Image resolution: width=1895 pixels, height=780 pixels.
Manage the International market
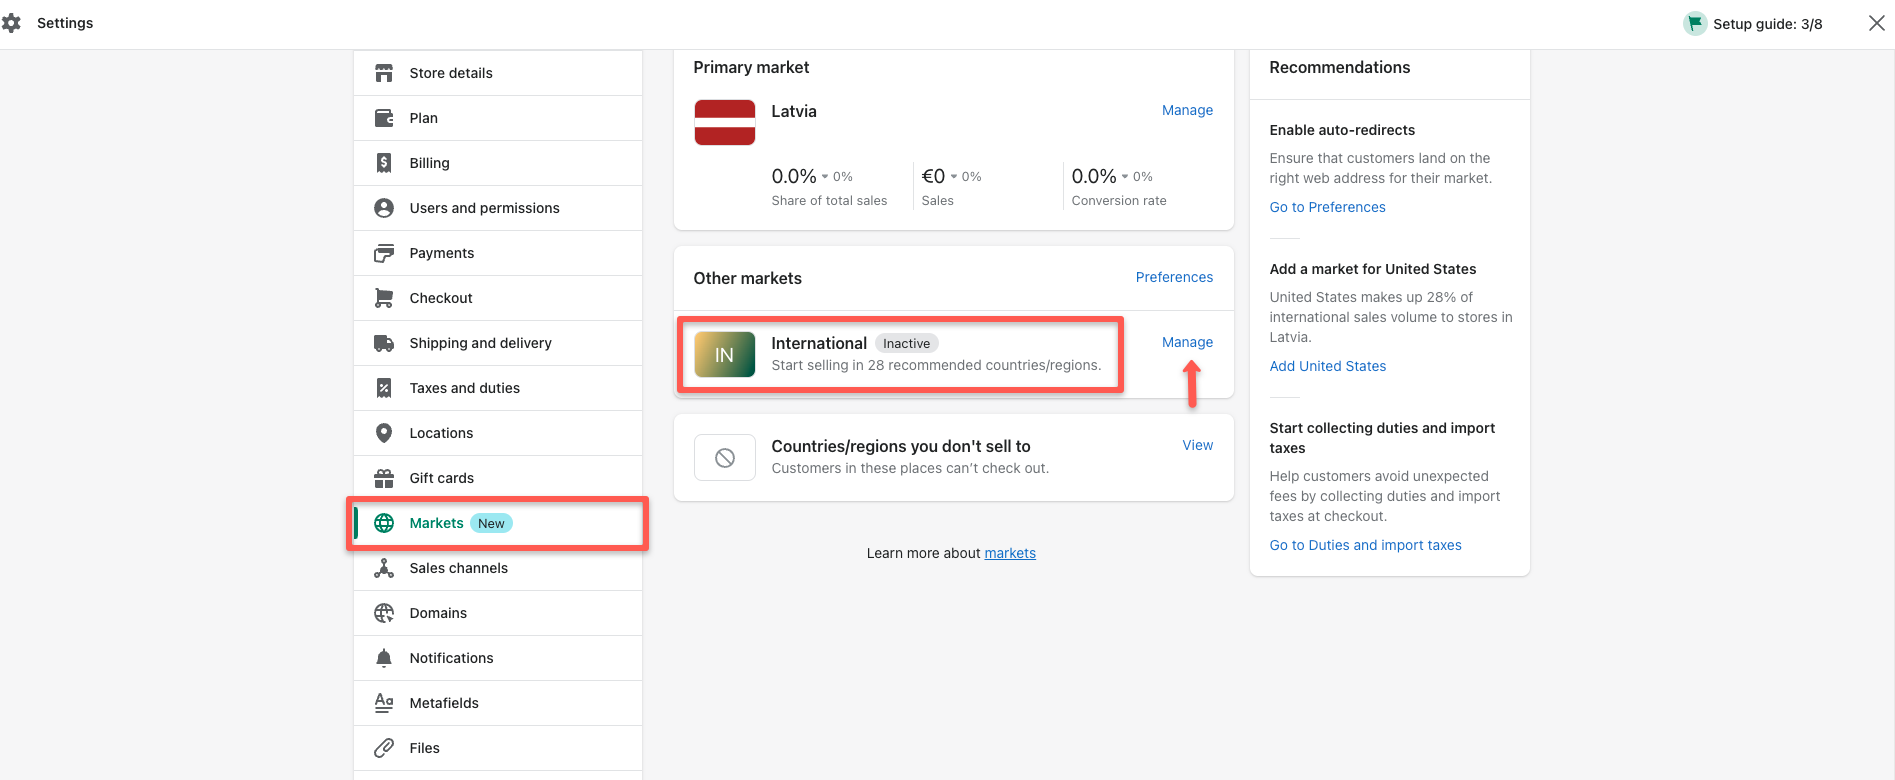coord(1187,342)
